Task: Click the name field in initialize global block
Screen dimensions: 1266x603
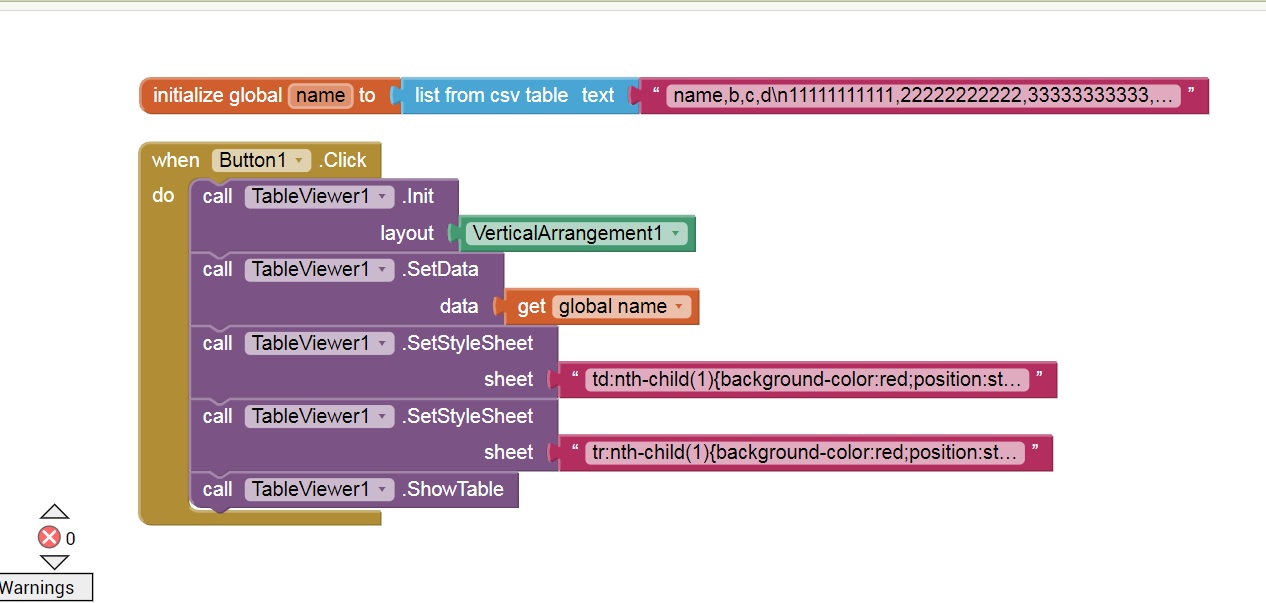Action: coord(320,96)
